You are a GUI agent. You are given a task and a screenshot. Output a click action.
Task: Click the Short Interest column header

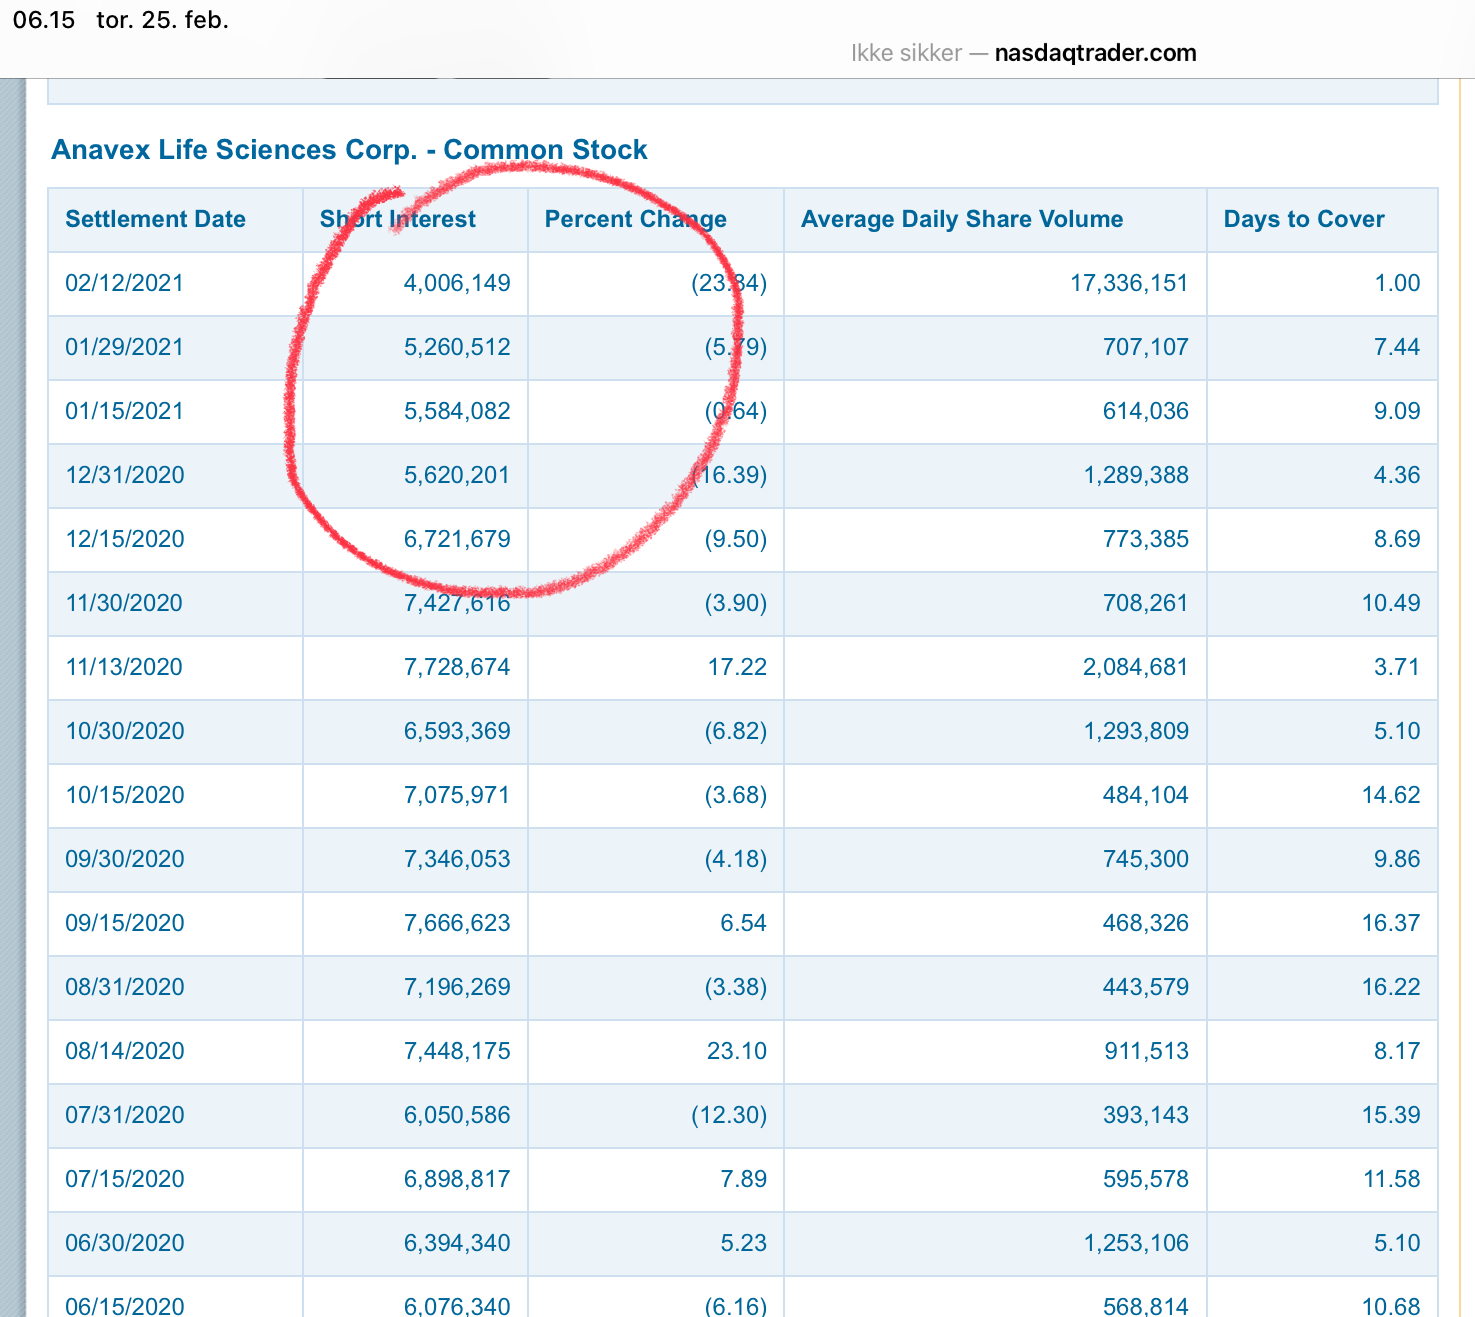[397, 219]
